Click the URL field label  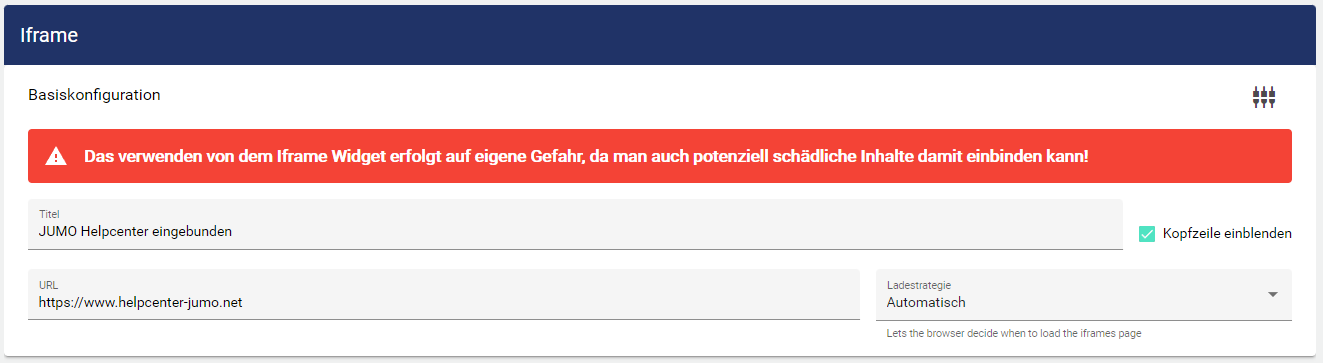pyautogui.click(x=48, y=285)
